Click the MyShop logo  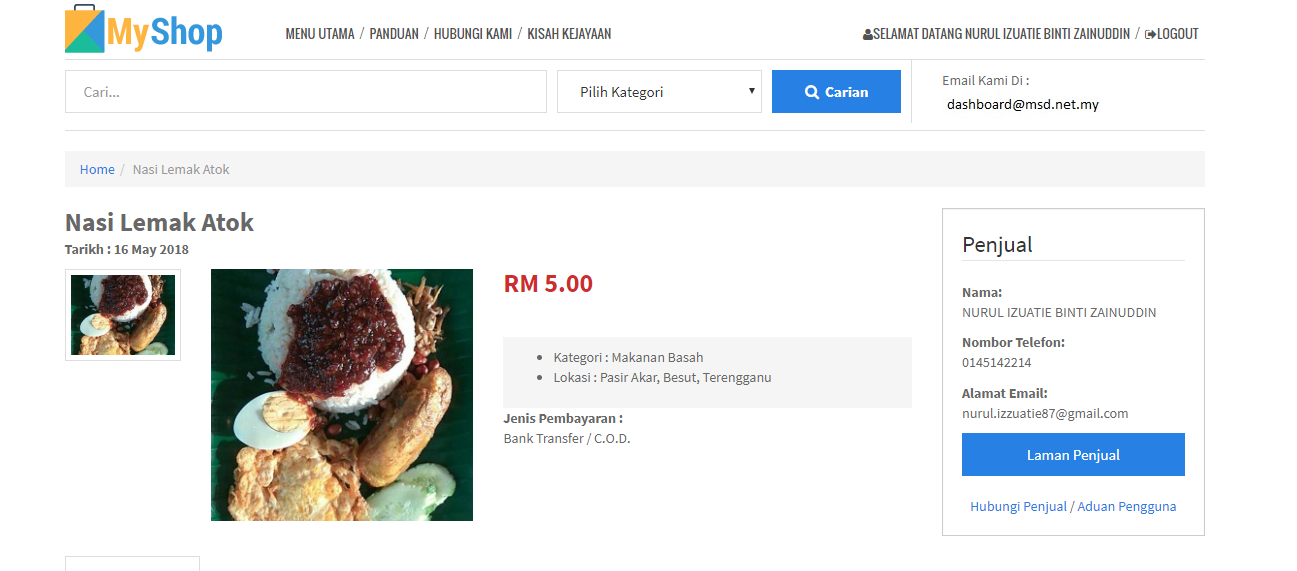pos(144,30)
